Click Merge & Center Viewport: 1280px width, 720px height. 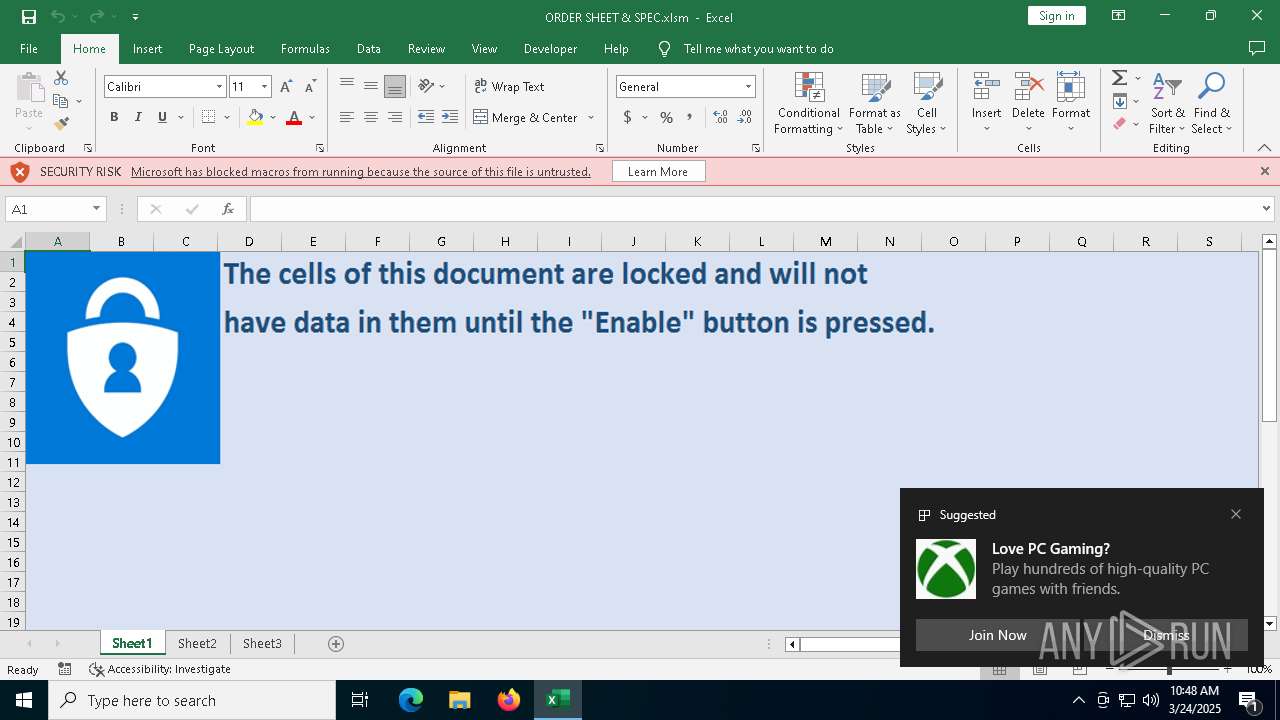[x=526, y=117]
